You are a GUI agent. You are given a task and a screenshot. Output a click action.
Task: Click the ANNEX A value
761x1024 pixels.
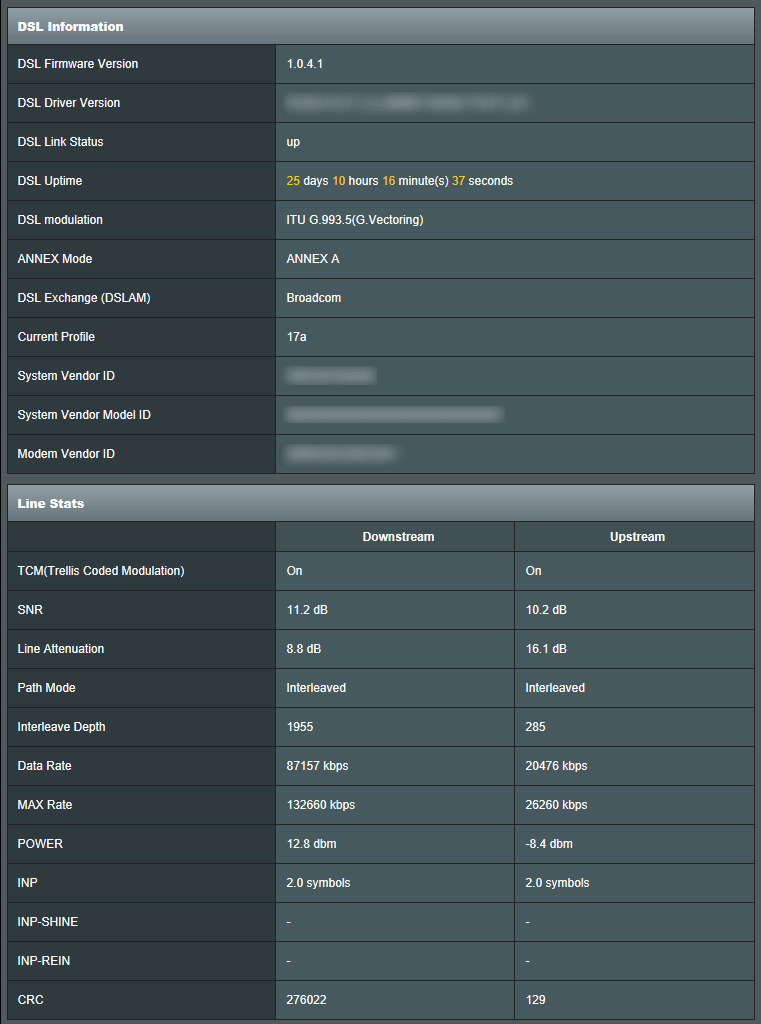click(x=313, y=259)
